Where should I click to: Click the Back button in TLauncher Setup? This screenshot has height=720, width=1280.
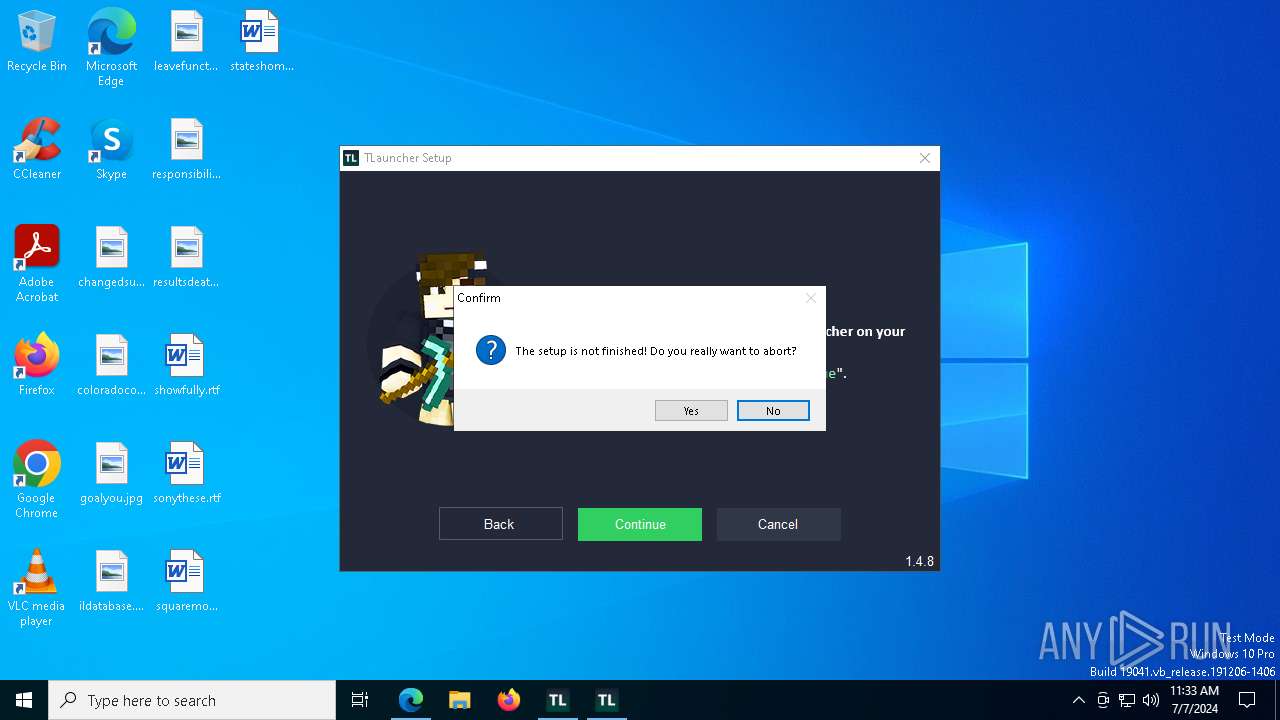[x=500, y=524]
